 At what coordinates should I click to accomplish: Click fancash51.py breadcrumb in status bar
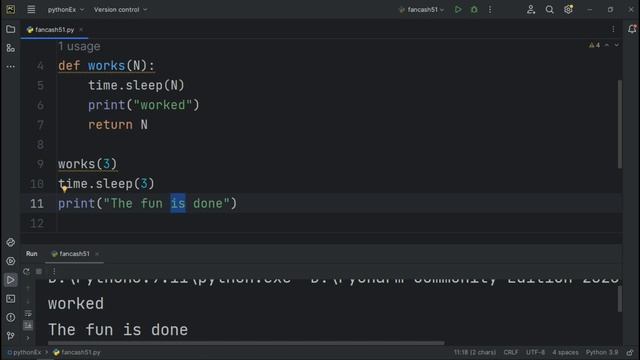point(77,352)
